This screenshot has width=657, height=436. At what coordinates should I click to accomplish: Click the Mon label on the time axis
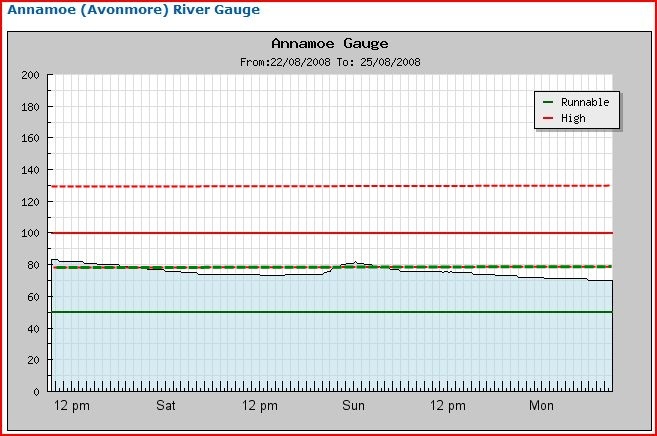(x=541, y=405)
